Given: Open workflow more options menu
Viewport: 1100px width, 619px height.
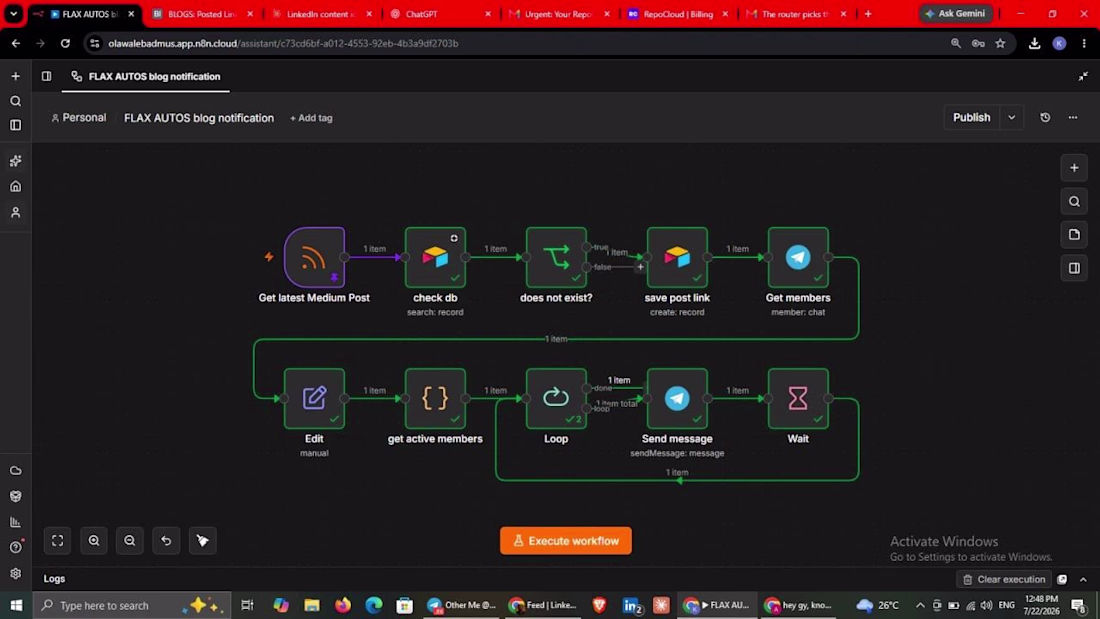Looking at the screenshot, I should click(x=1073, y=118).
